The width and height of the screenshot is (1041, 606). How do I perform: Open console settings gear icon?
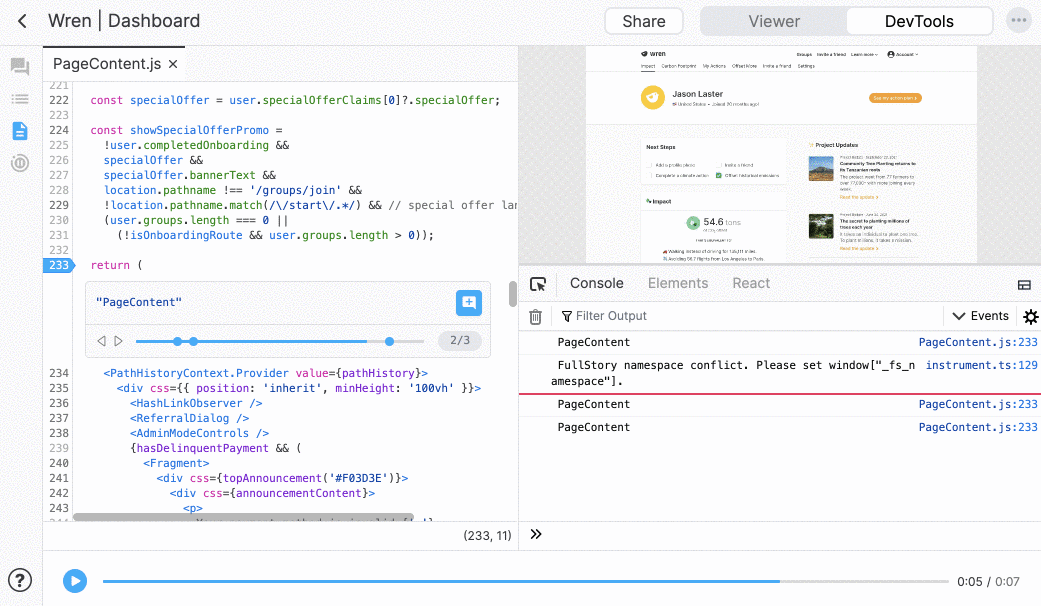[x=1030, y=317]
